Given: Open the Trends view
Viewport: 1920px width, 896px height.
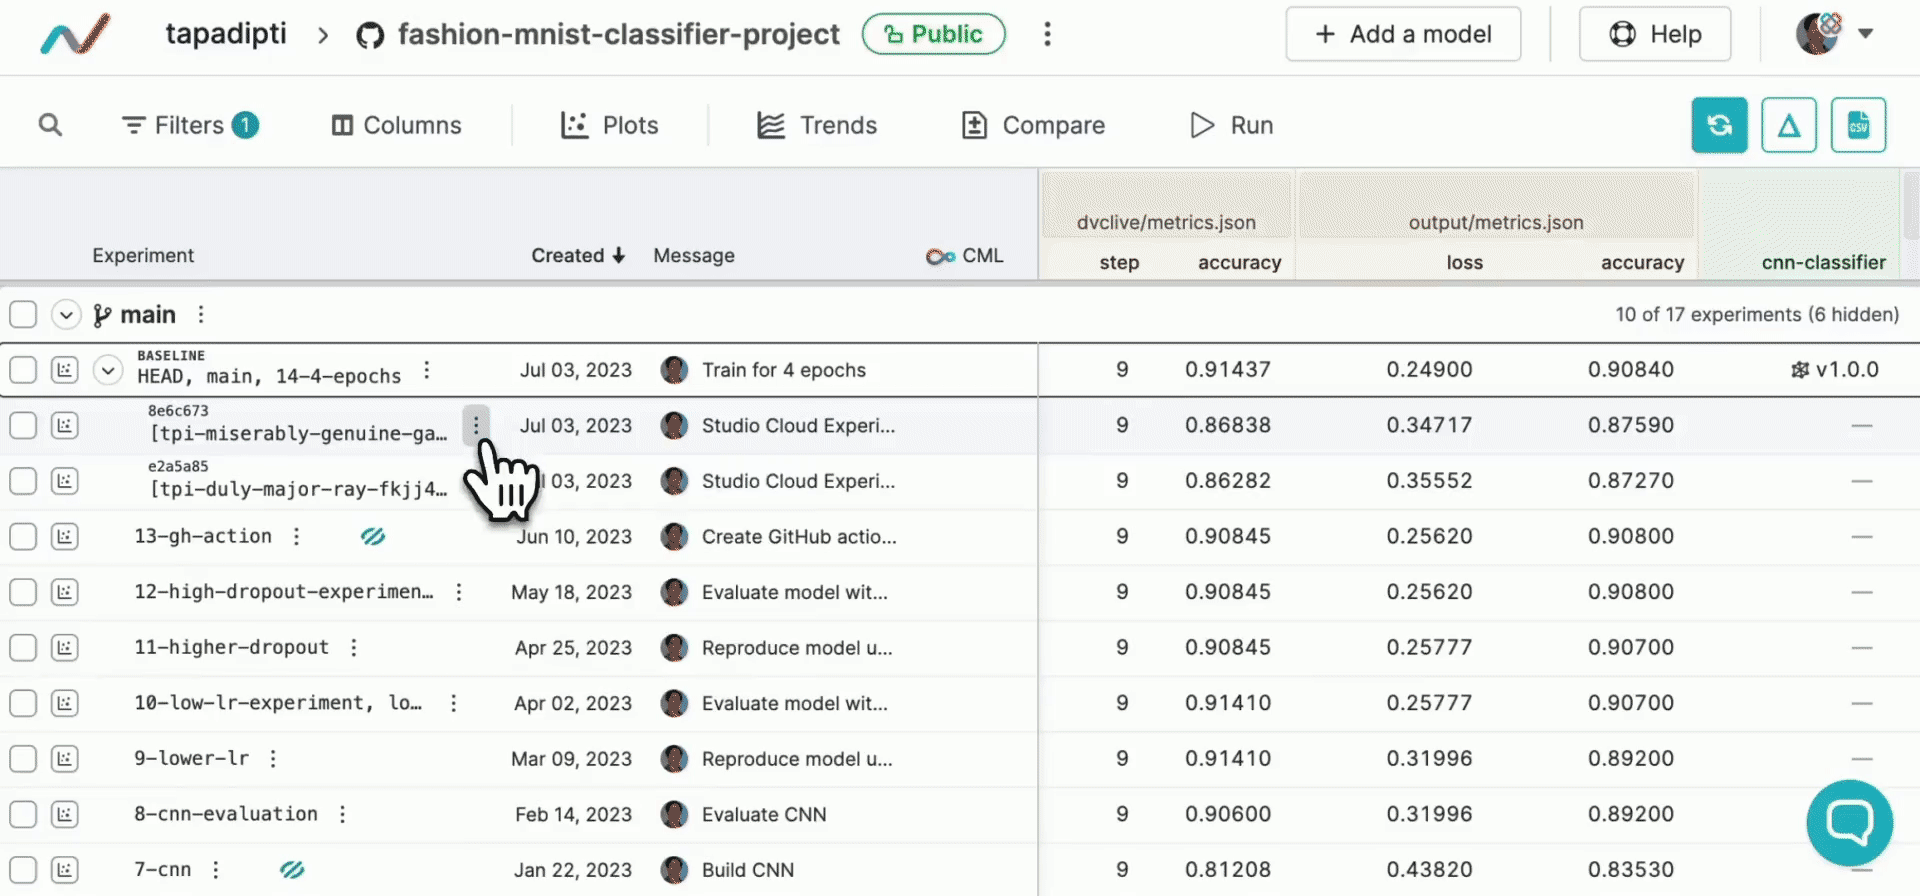Looking at the screenshot, I should pyautogui.click(x=817, y=125).
